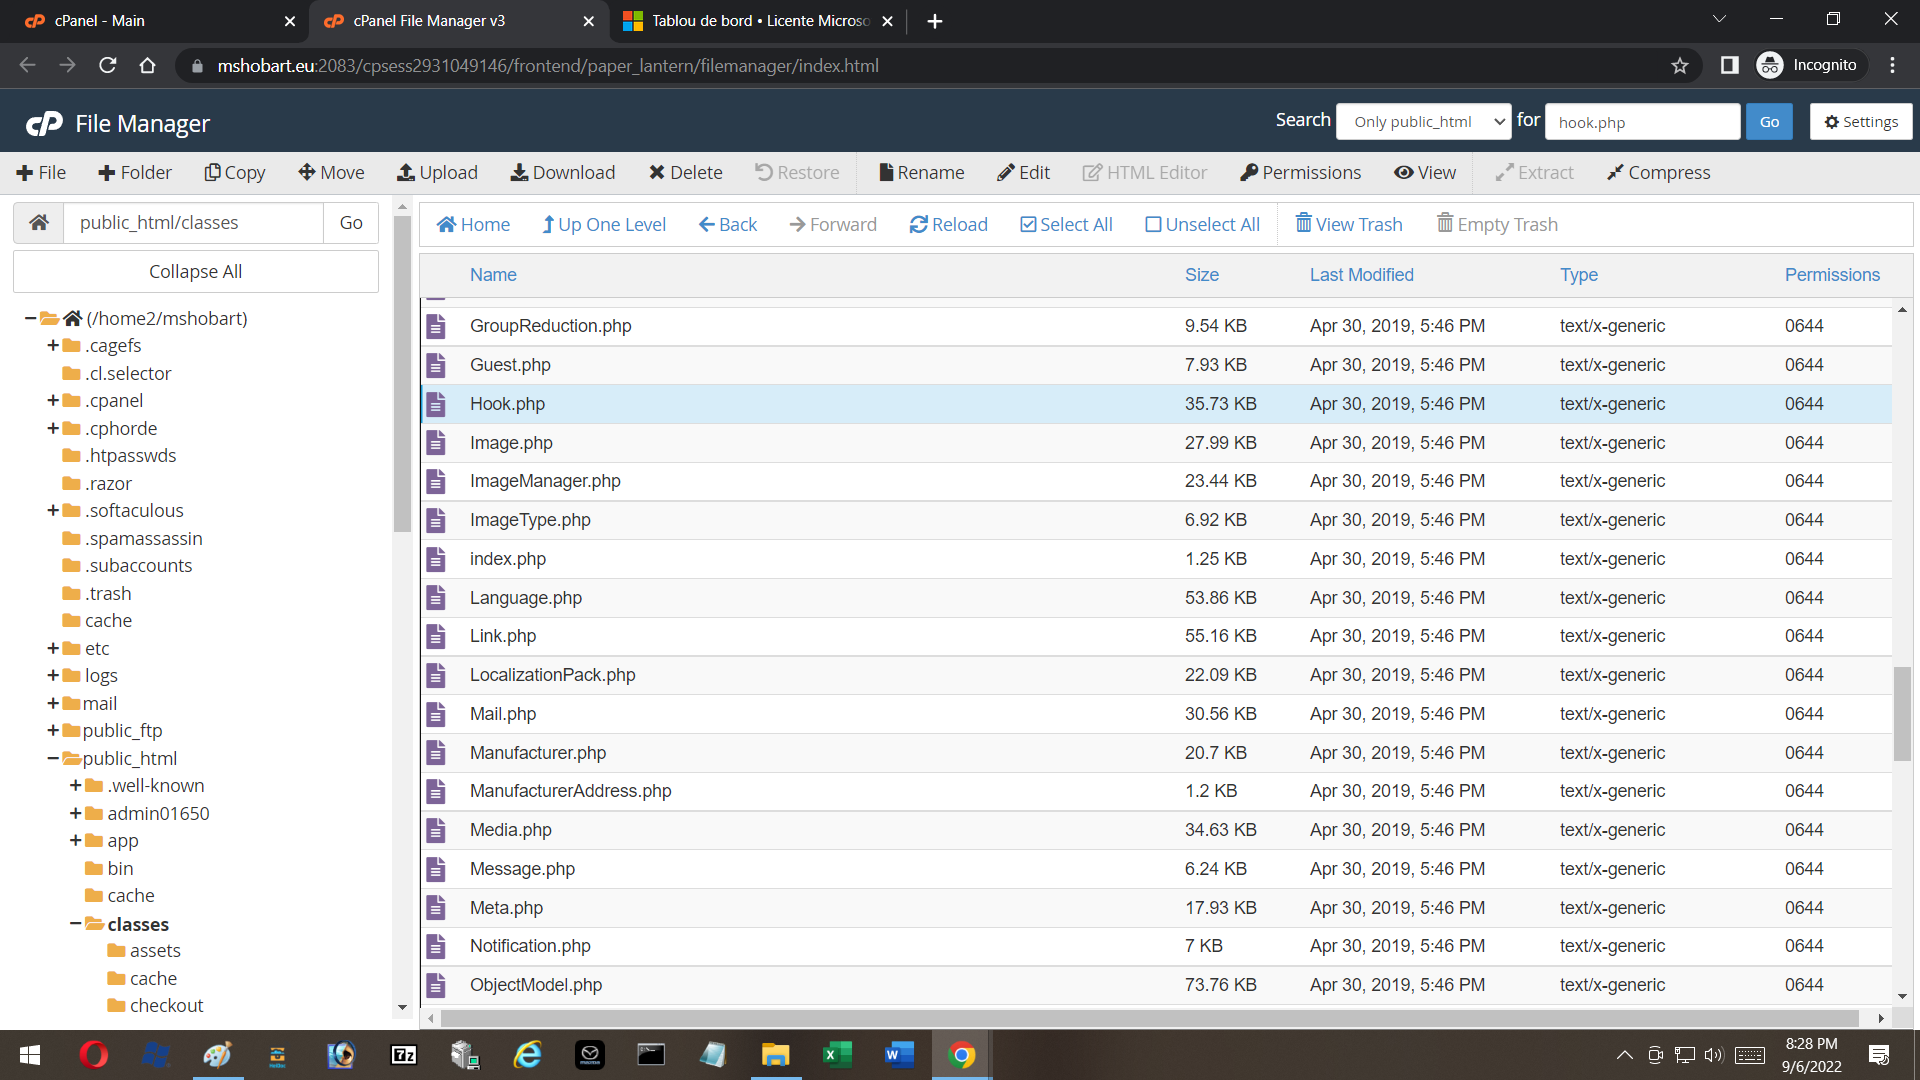
Task: Expand the etc folder
Action: point(53,649)
